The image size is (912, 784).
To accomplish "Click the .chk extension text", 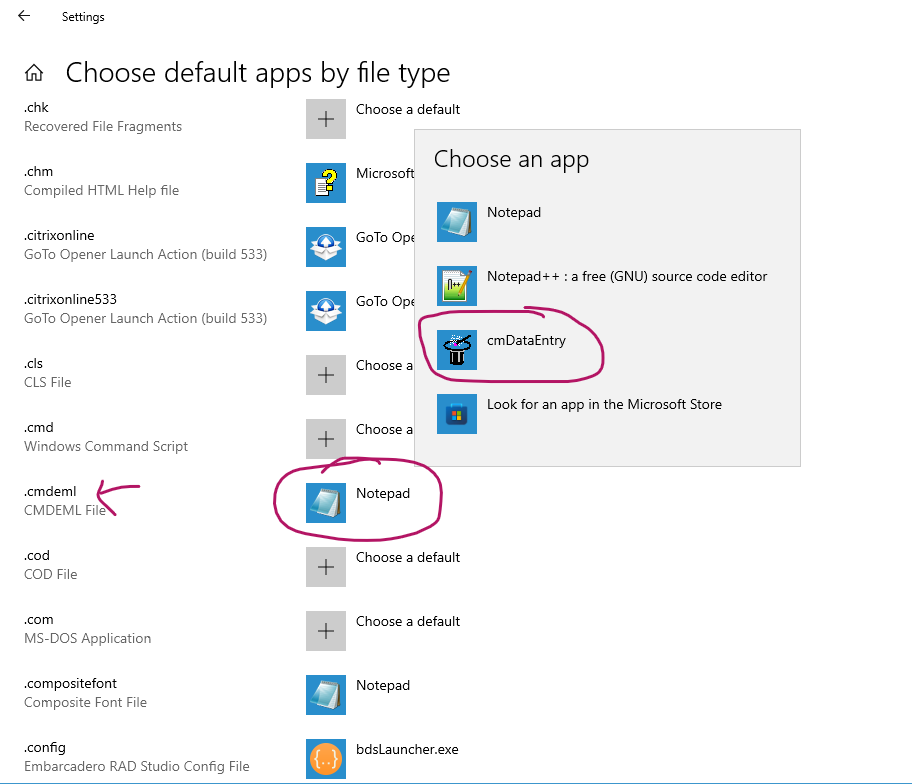I will pos(36,108).
